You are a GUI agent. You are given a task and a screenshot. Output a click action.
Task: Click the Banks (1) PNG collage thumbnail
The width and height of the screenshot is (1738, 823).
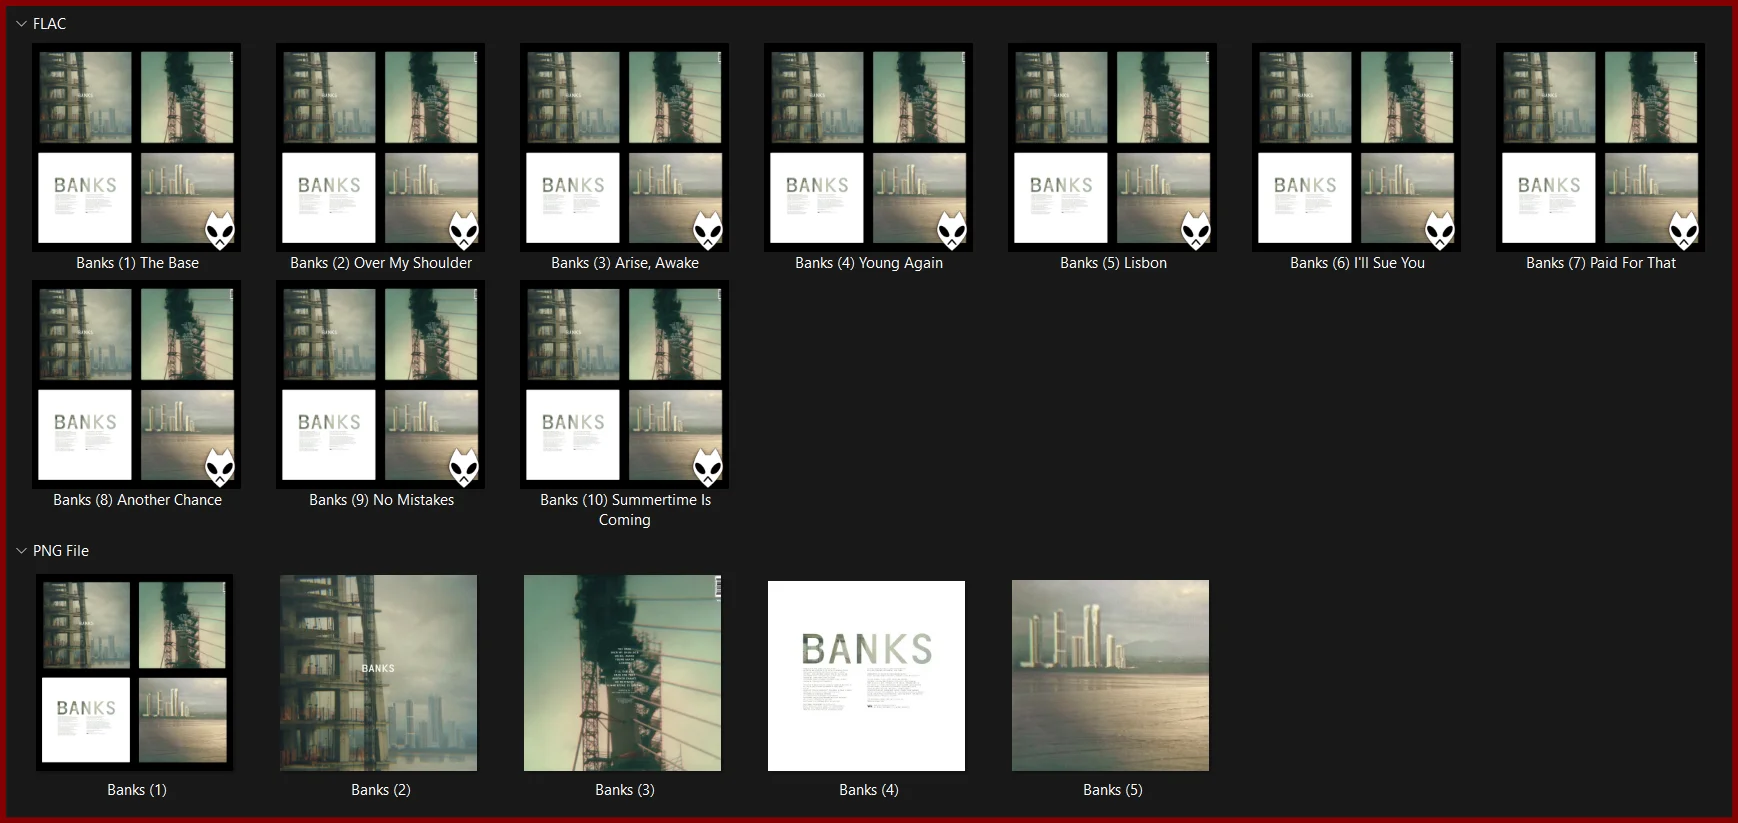click(135, 673)
